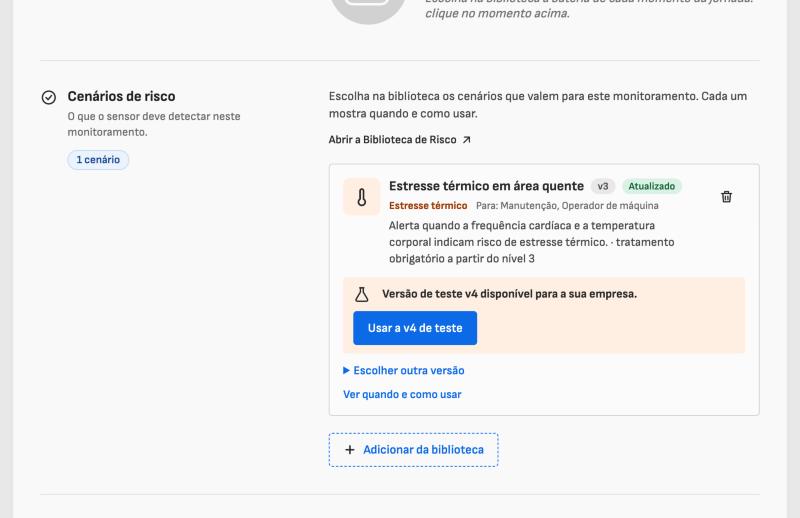Click the orange 'Estresse térmico' category label
The image size is (800, 518).
pos(428,206)
